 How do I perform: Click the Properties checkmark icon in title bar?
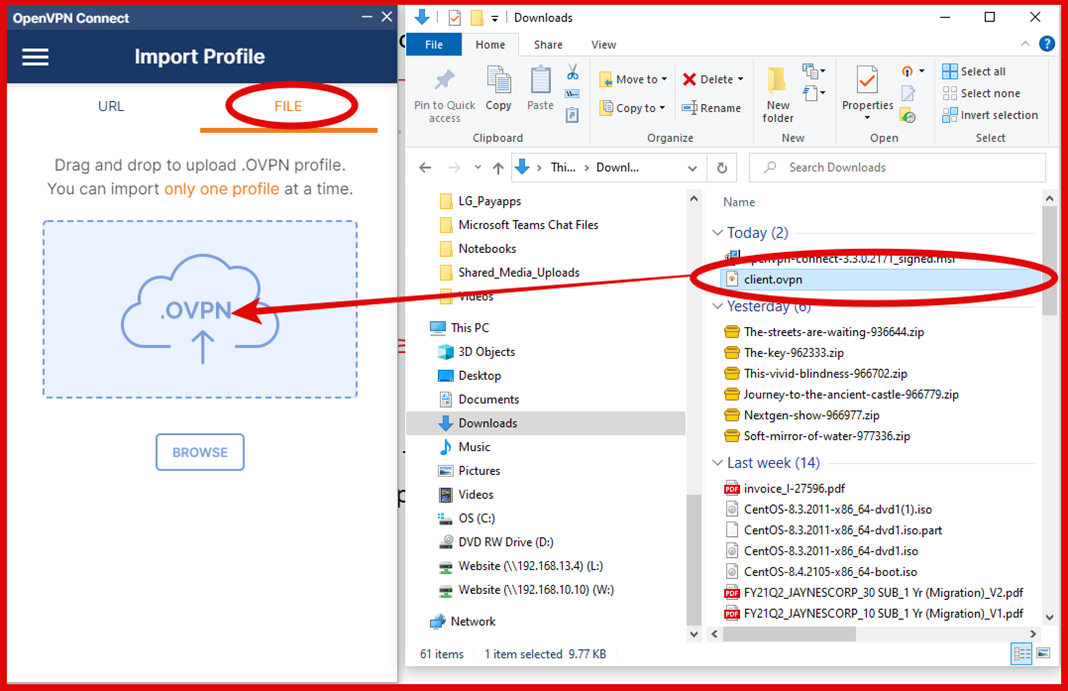[454, 18]
